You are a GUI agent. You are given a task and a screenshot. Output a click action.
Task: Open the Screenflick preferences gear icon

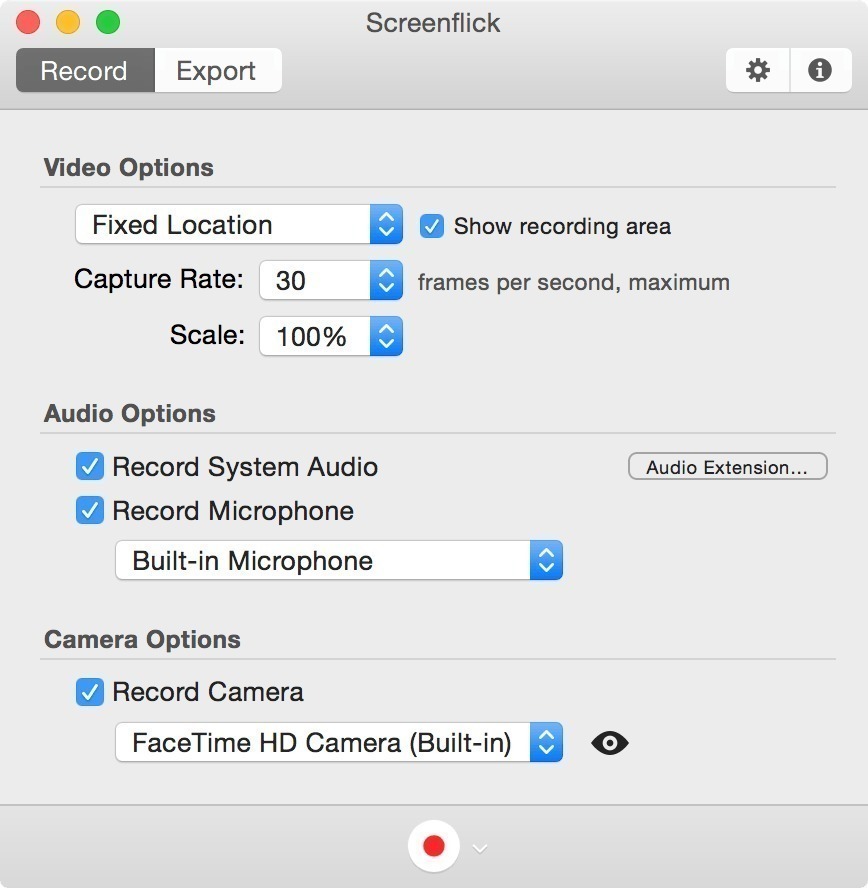click(x=757, y=70)
